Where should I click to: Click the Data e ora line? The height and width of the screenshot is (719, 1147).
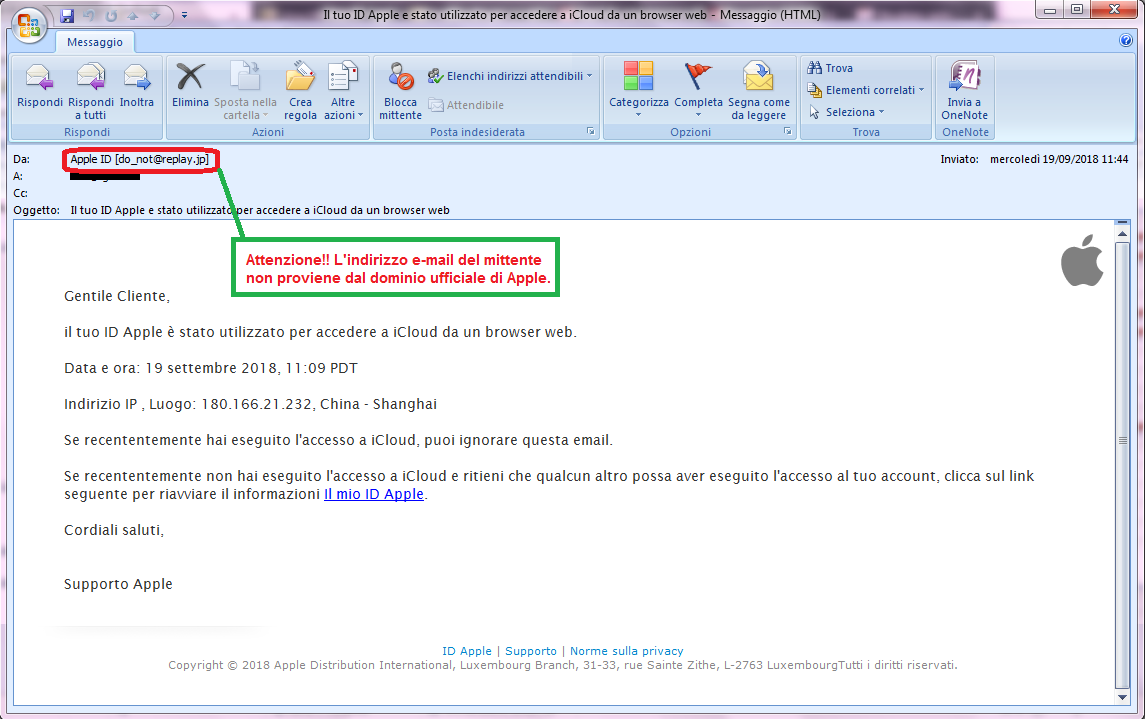click(x=211, y=369)
